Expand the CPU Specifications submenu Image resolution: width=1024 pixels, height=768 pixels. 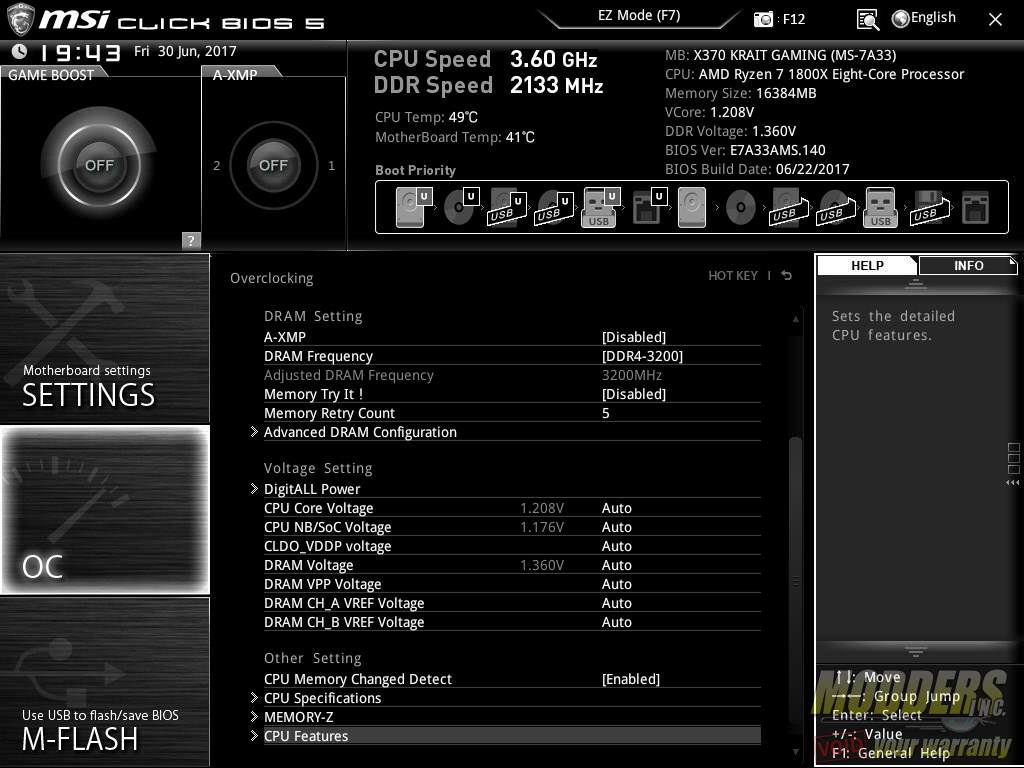[322, 697]
